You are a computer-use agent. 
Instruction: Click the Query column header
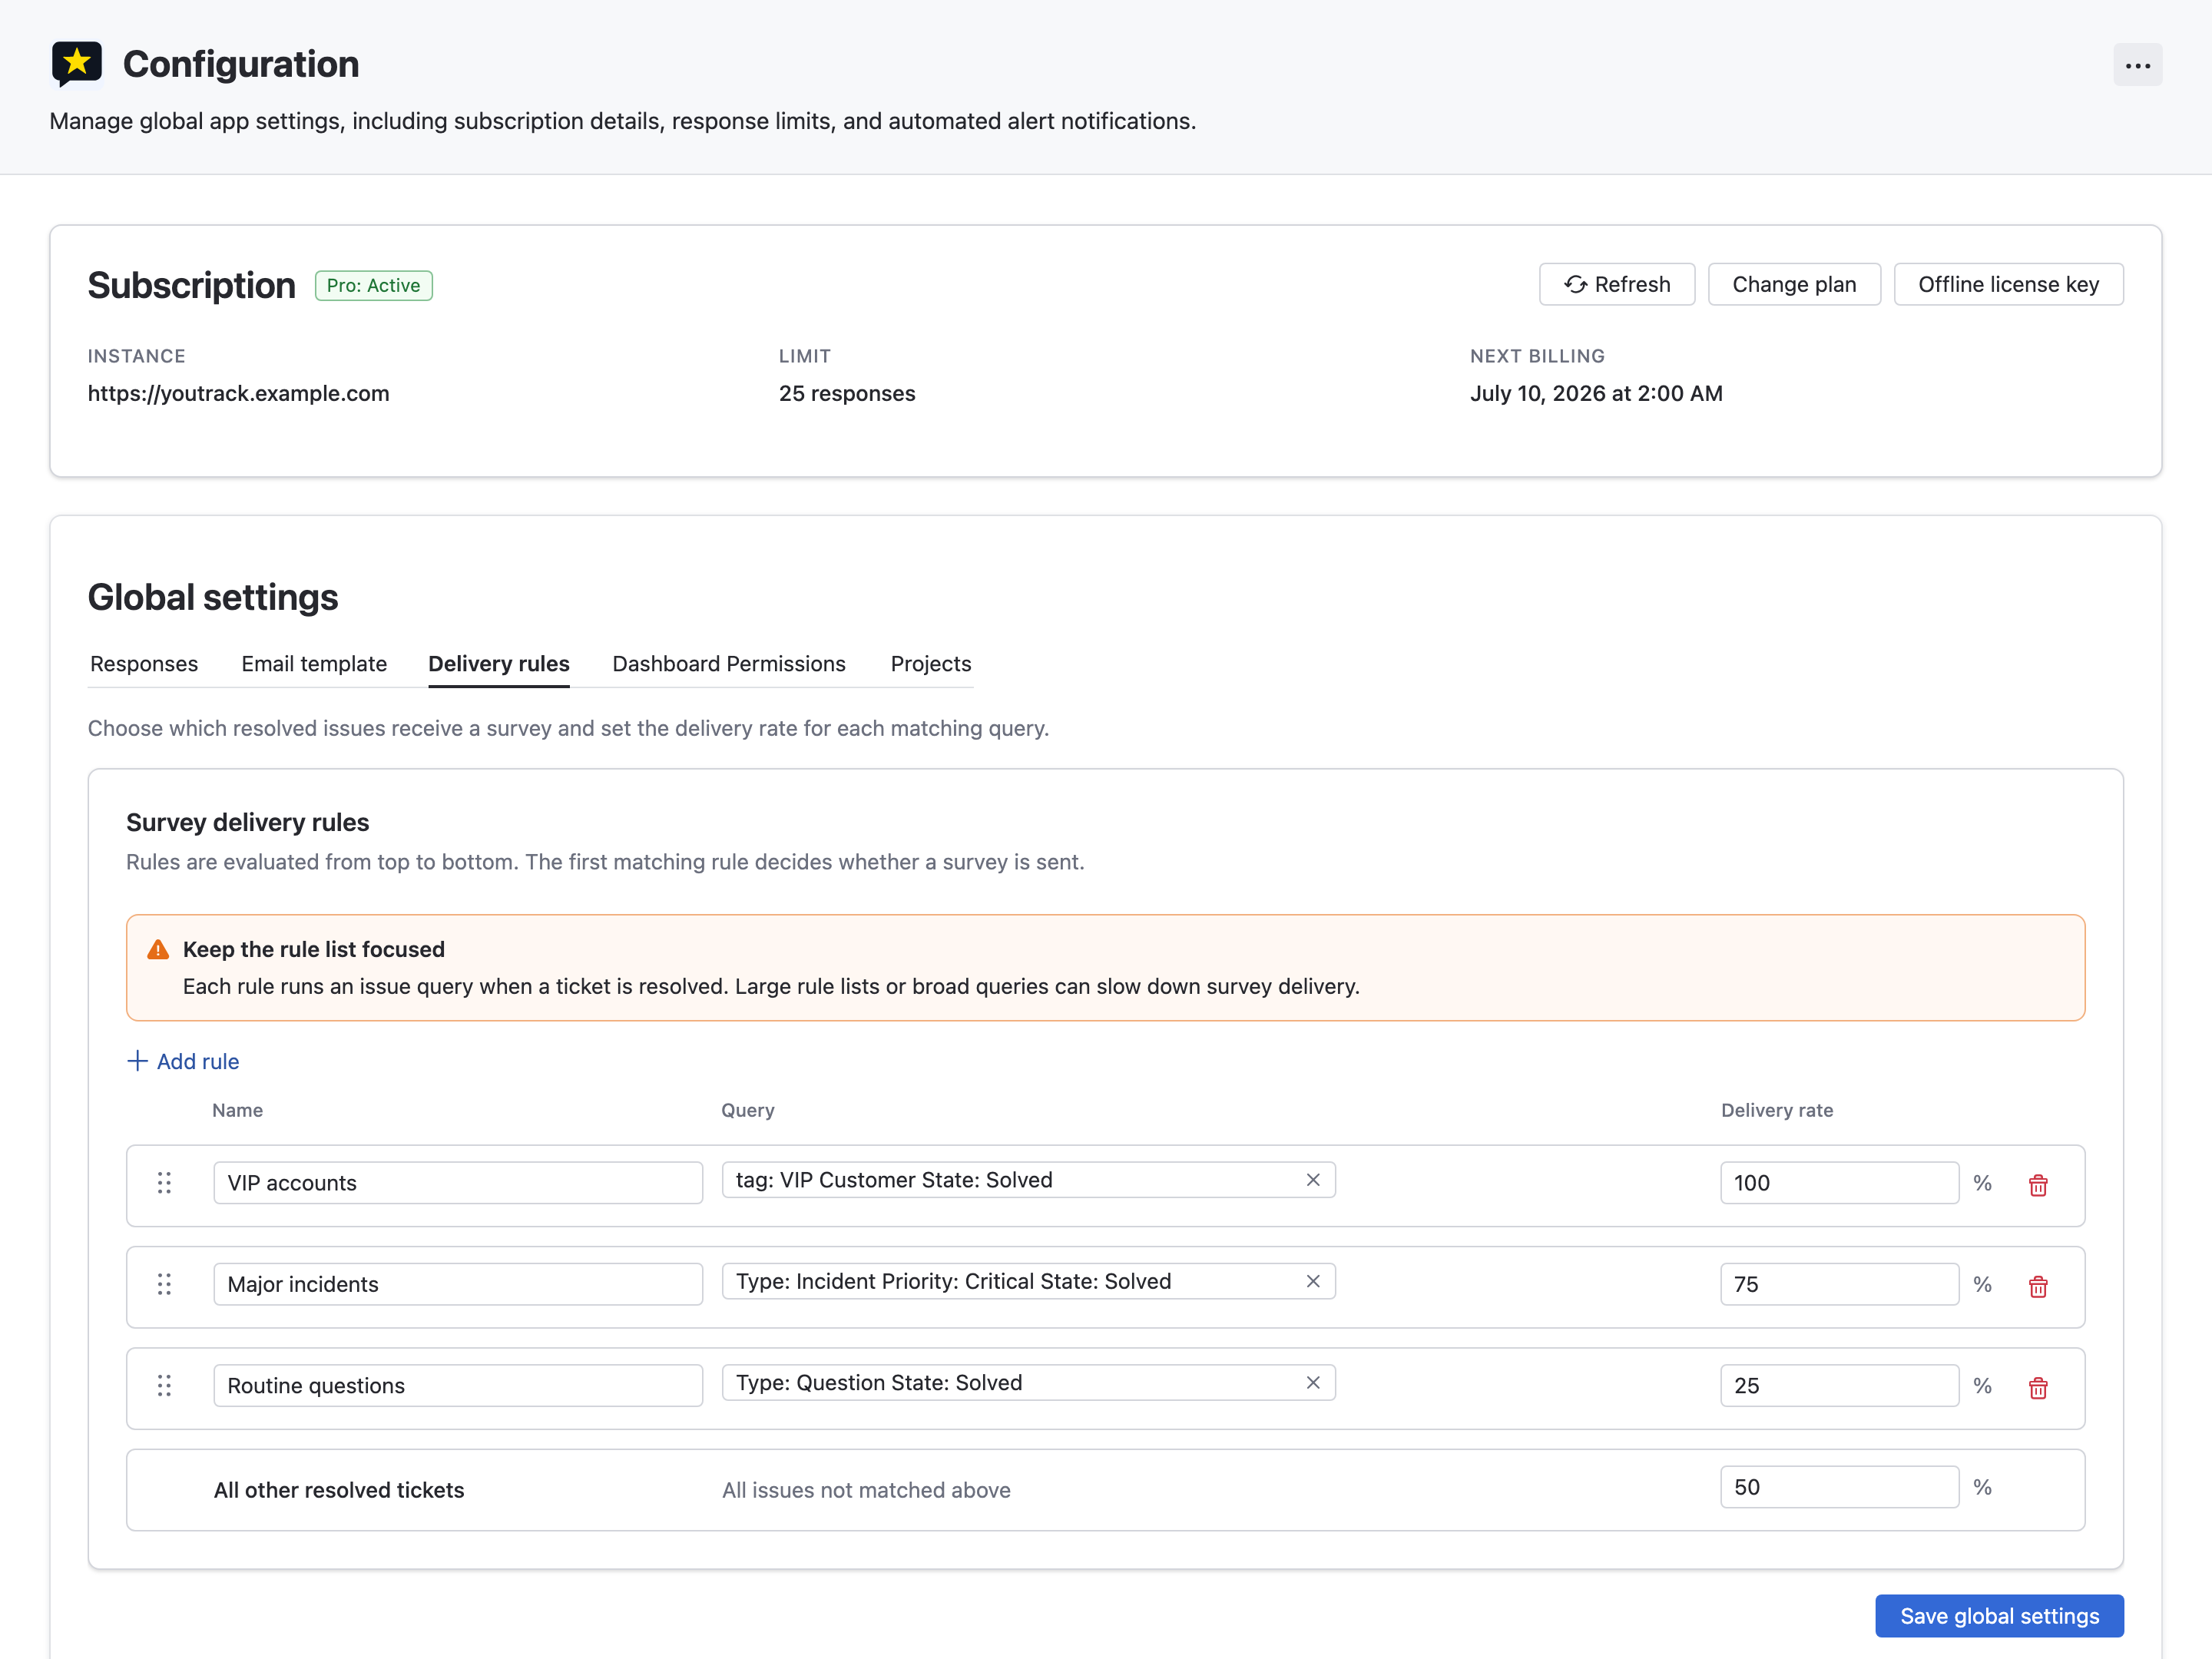pyautogui.click(x=747, y=1110)
